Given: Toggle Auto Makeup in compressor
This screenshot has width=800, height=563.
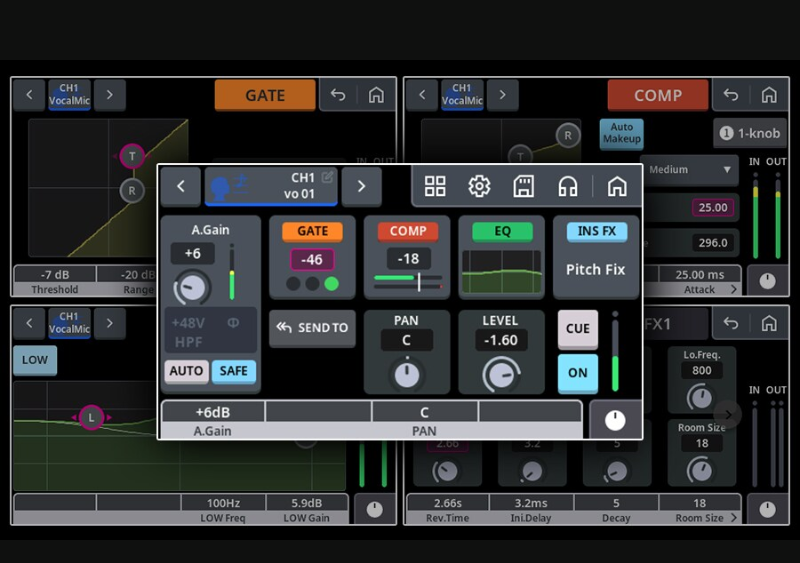Looking at the screenshot, I should pos(621,133).
